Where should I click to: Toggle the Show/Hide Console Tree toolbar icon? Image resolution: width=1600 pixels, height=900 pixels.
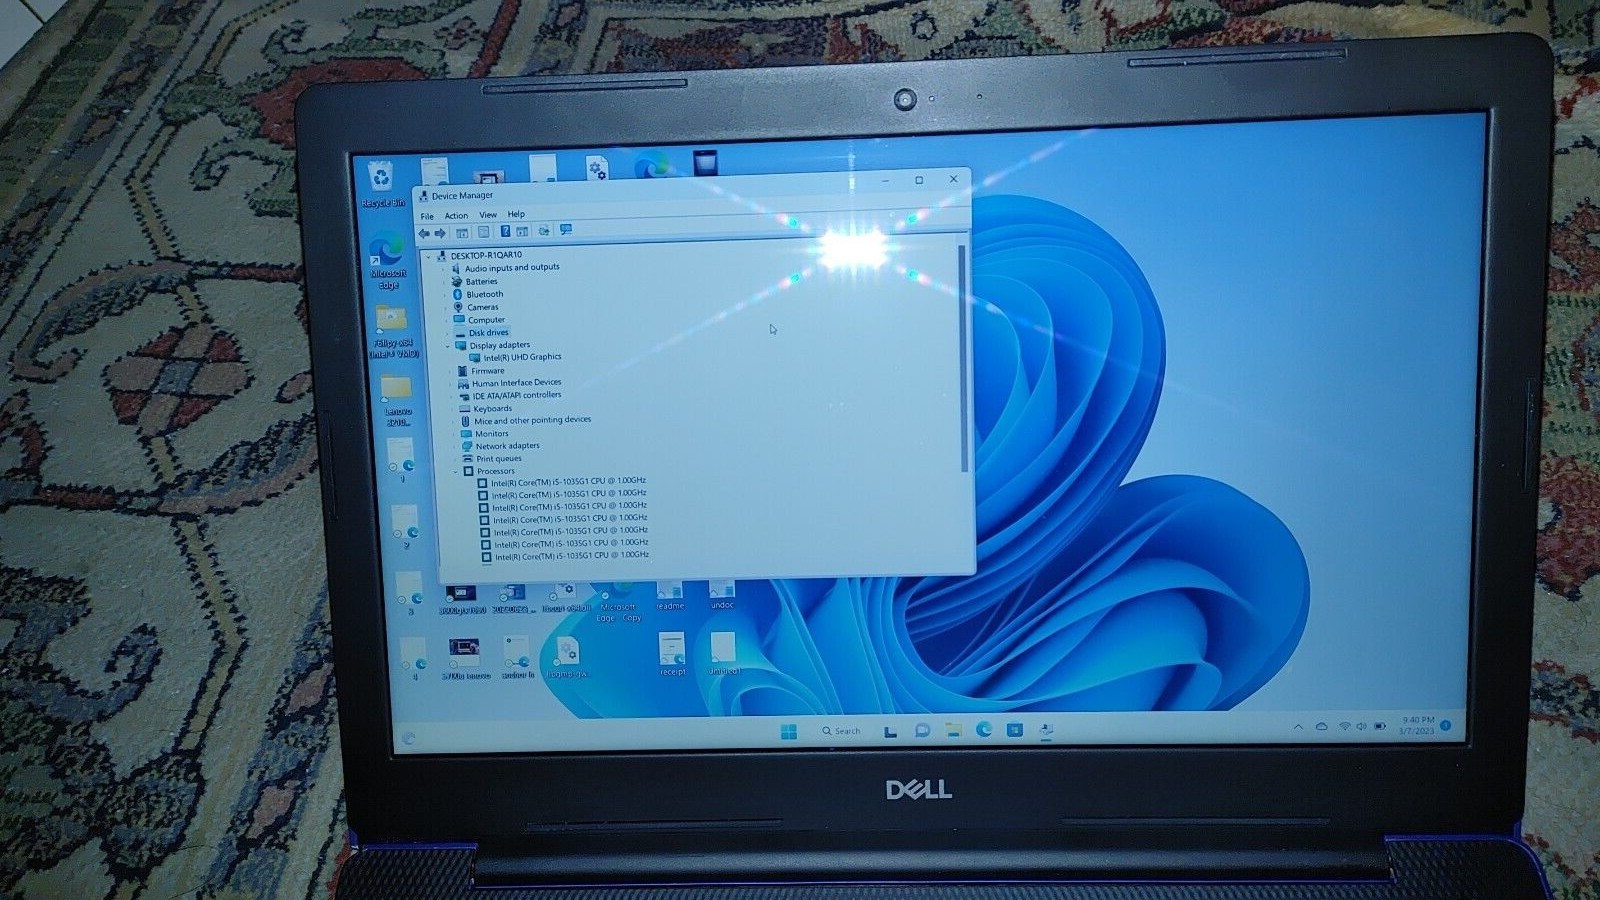pos(462,233)
